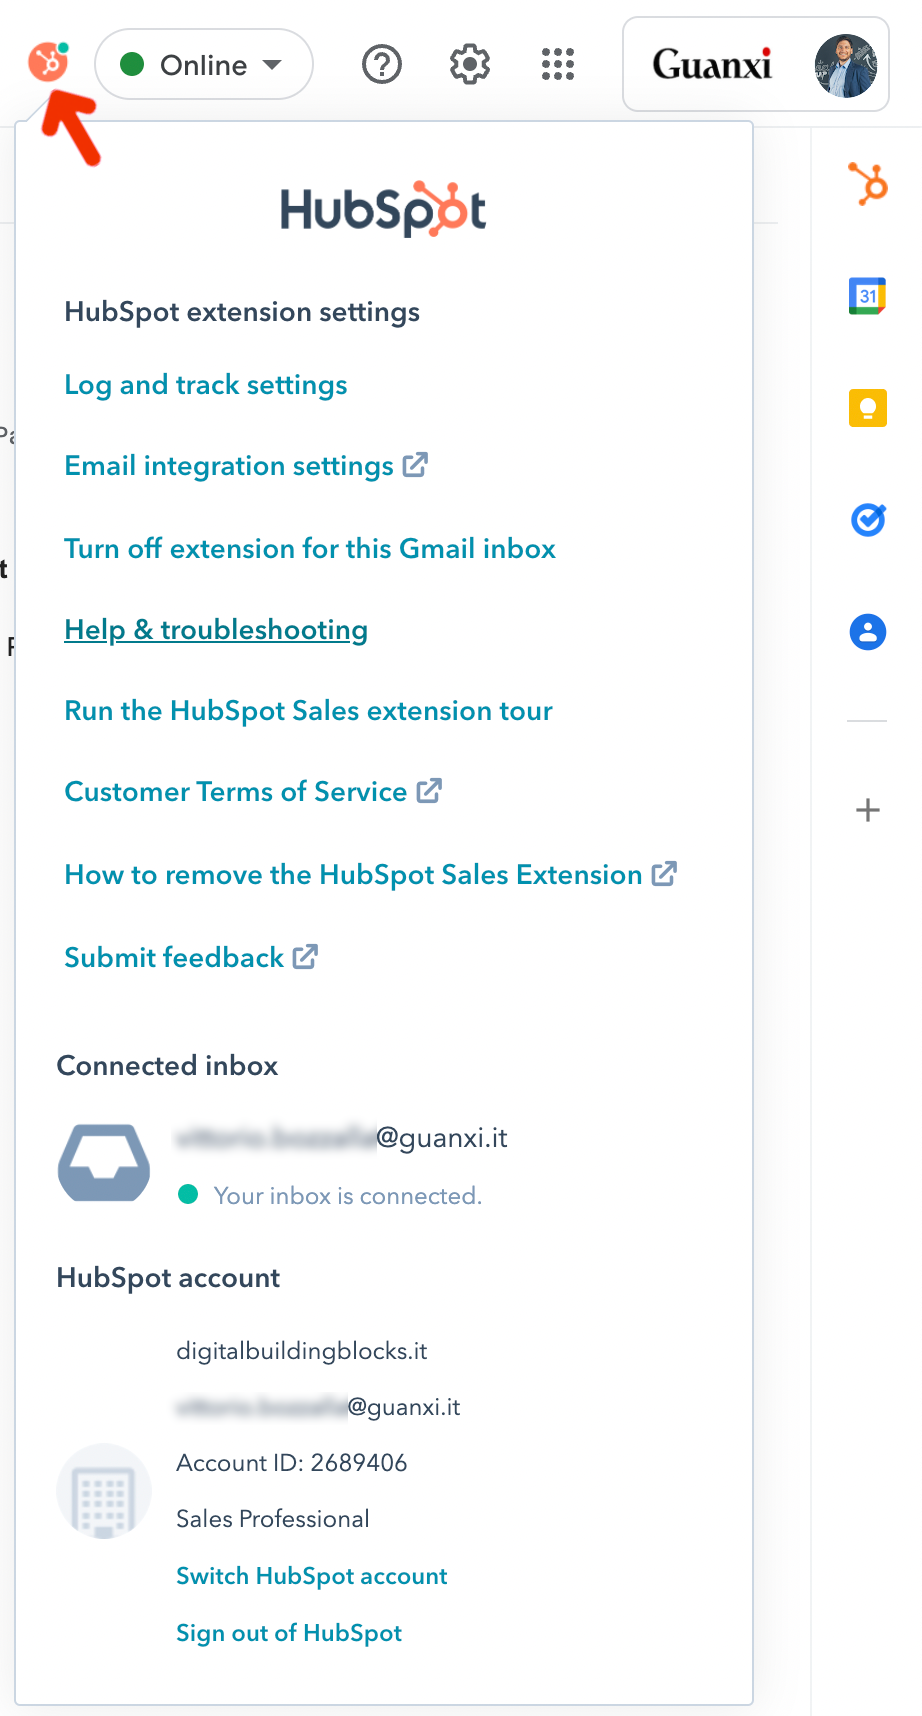This screenshot has height=1716, width=922.
Task: Open the Google apps grid icon
Action: [557, 64]
